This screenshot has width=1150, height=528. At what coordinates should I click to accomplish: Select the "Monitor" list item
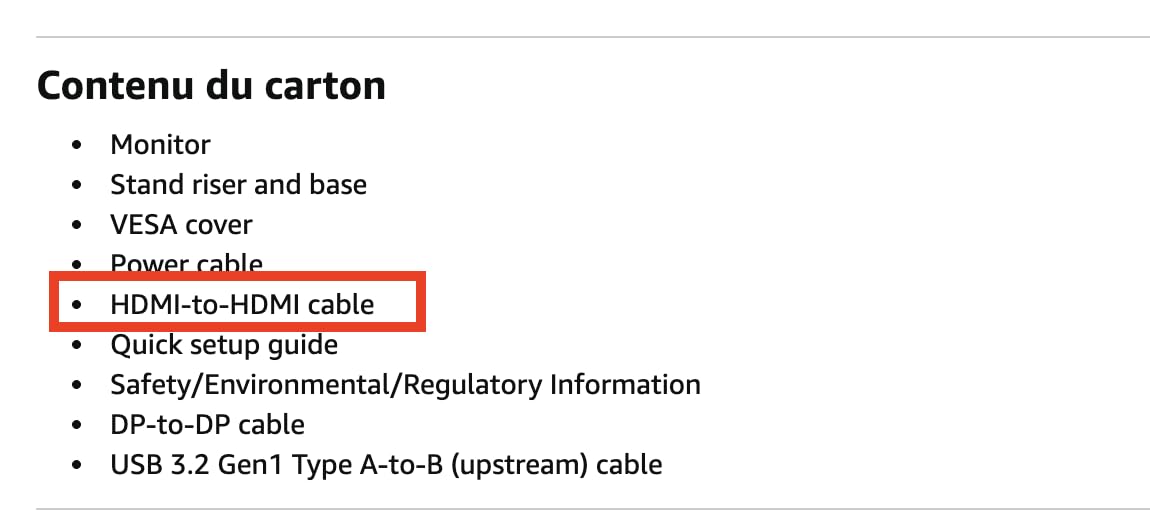[x=160, y=145]
